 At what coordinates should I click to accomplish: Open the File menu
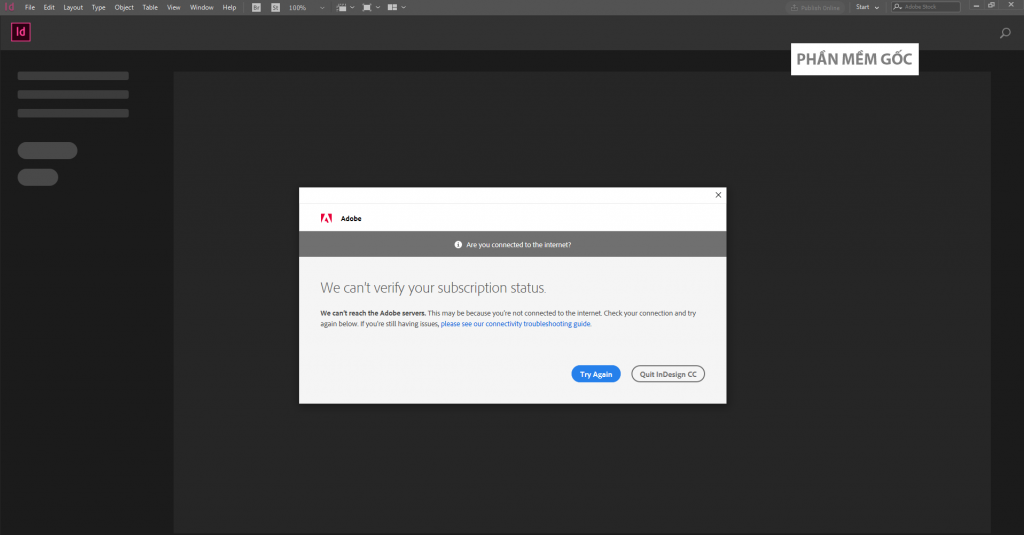click(30, 8)
